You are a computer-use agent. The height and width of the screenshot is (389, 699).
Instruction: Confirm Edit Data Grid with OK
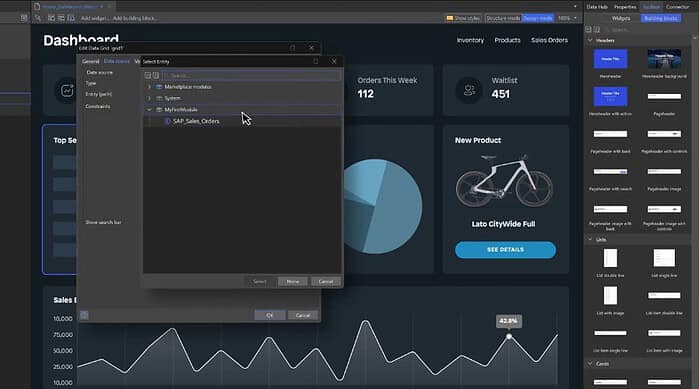click(270, 315)
